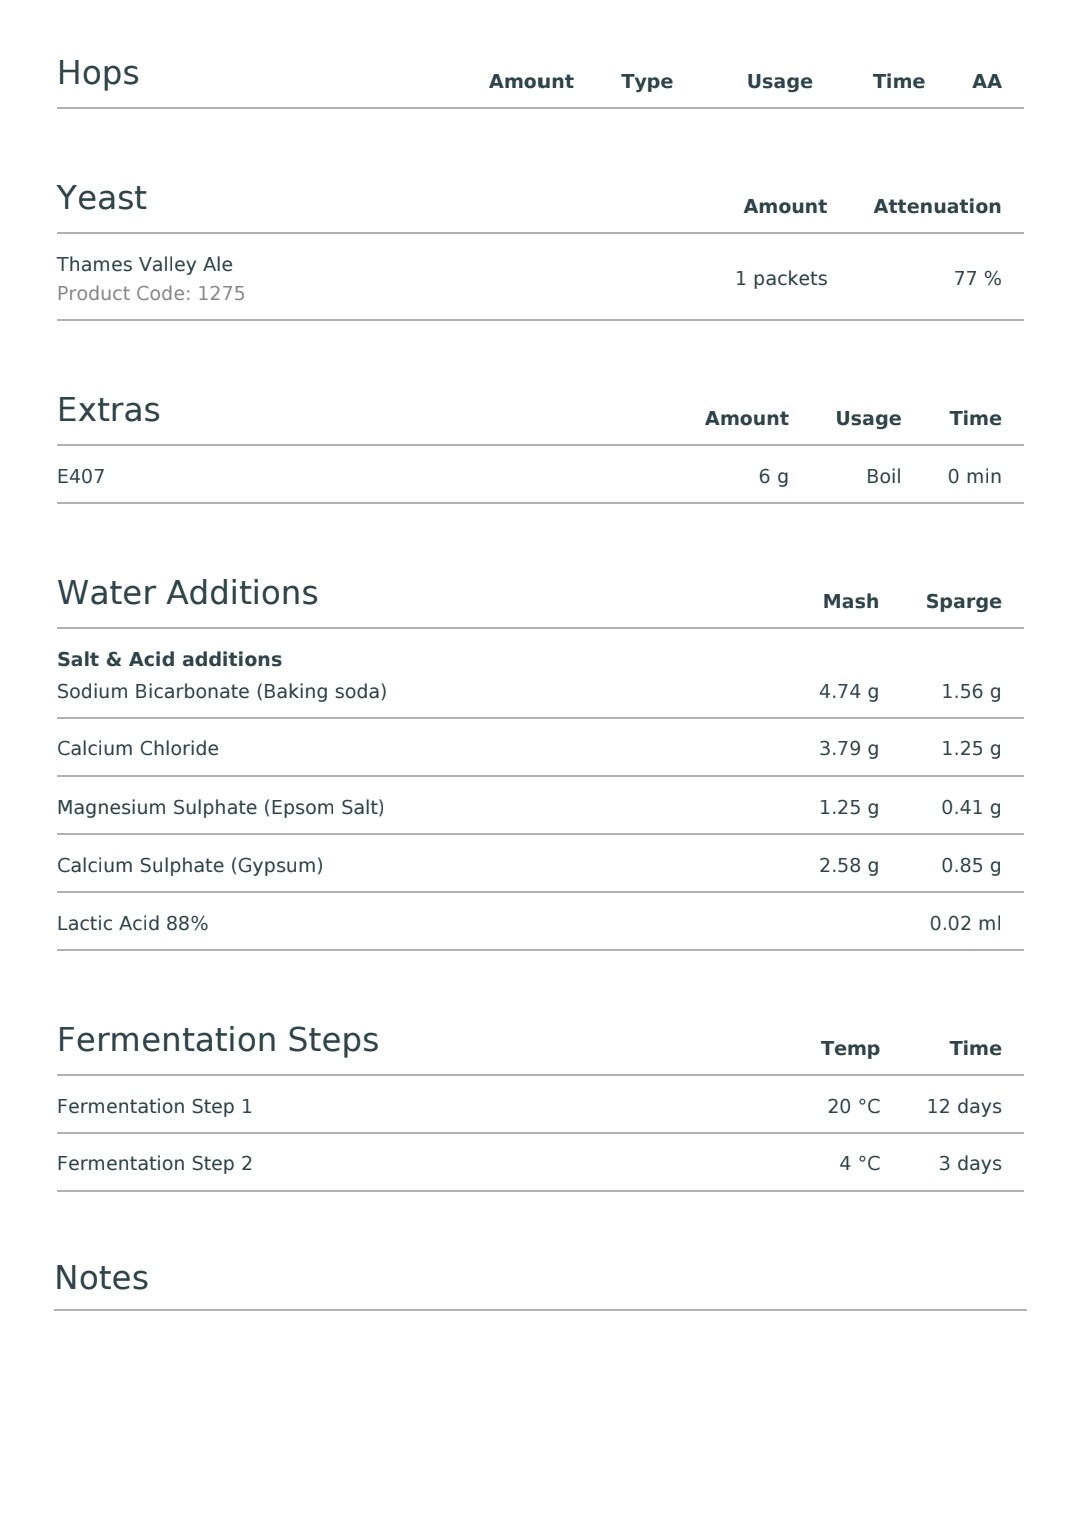Click the Boil usage value for E407
Screen dimensions: 1080x1527
883,477
